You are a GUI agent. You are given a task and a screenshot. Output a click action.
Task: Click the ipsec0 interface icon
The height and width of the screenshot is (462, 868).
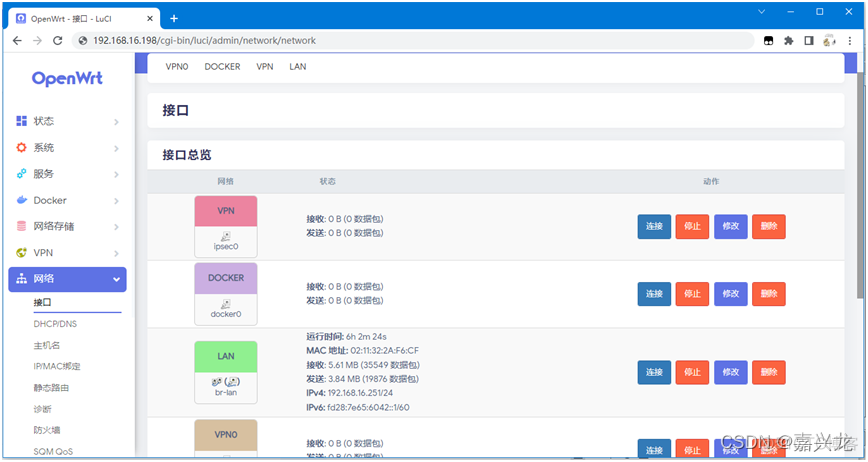coord(226,236)
